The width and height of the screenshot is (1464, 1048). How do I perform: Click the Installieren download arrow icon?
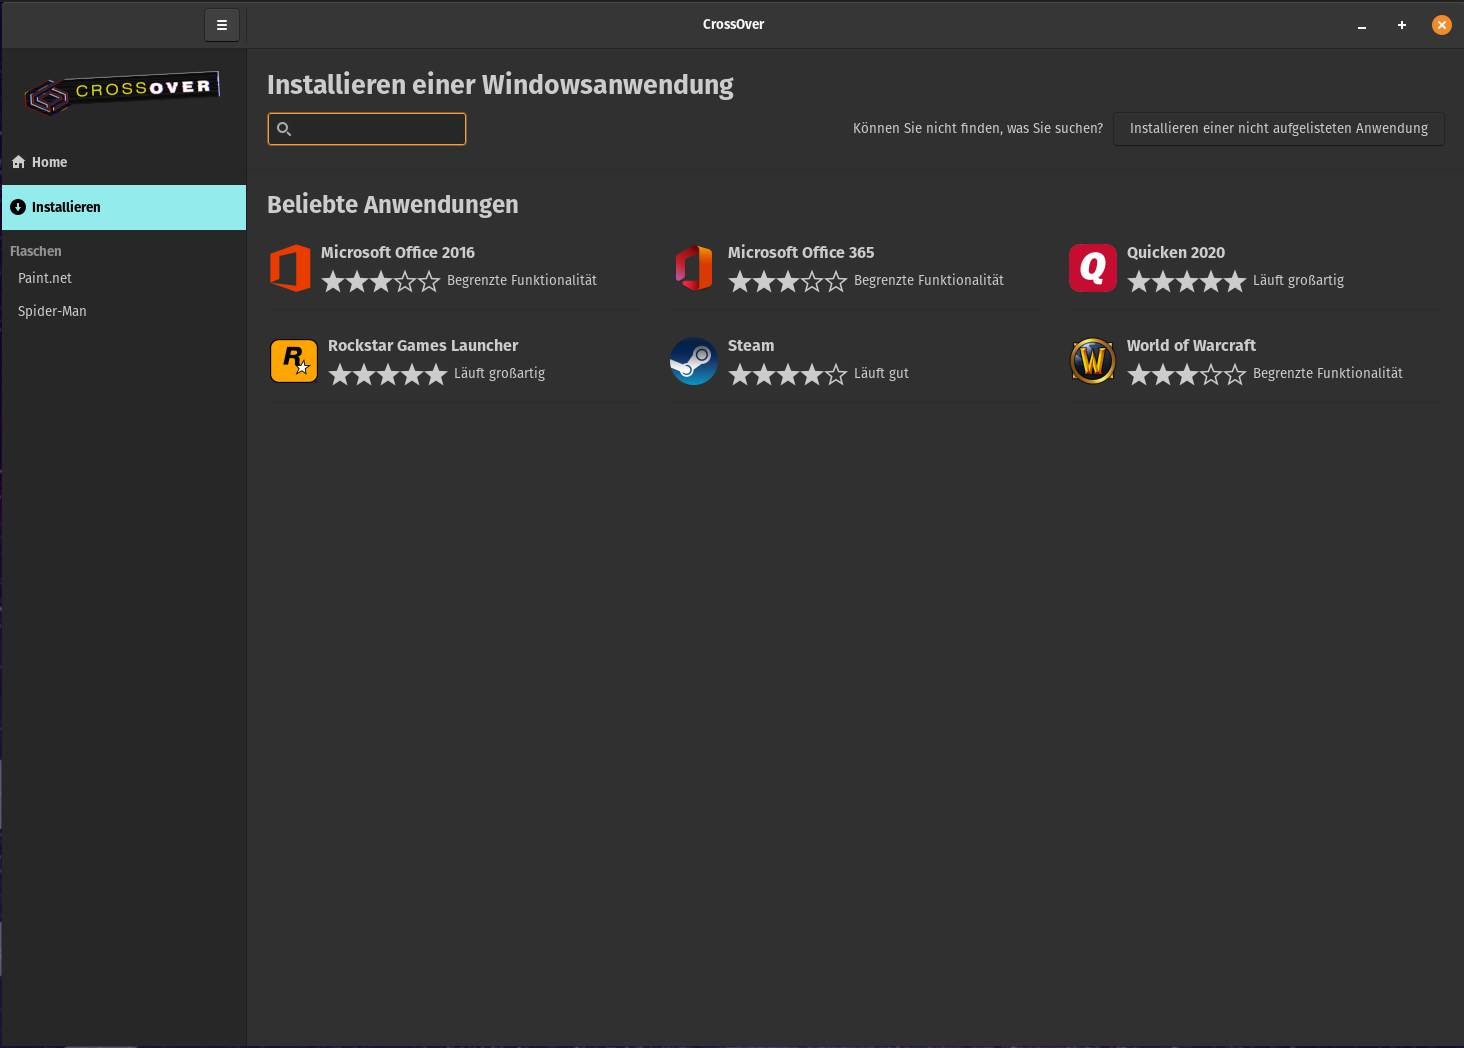(18, 207)
